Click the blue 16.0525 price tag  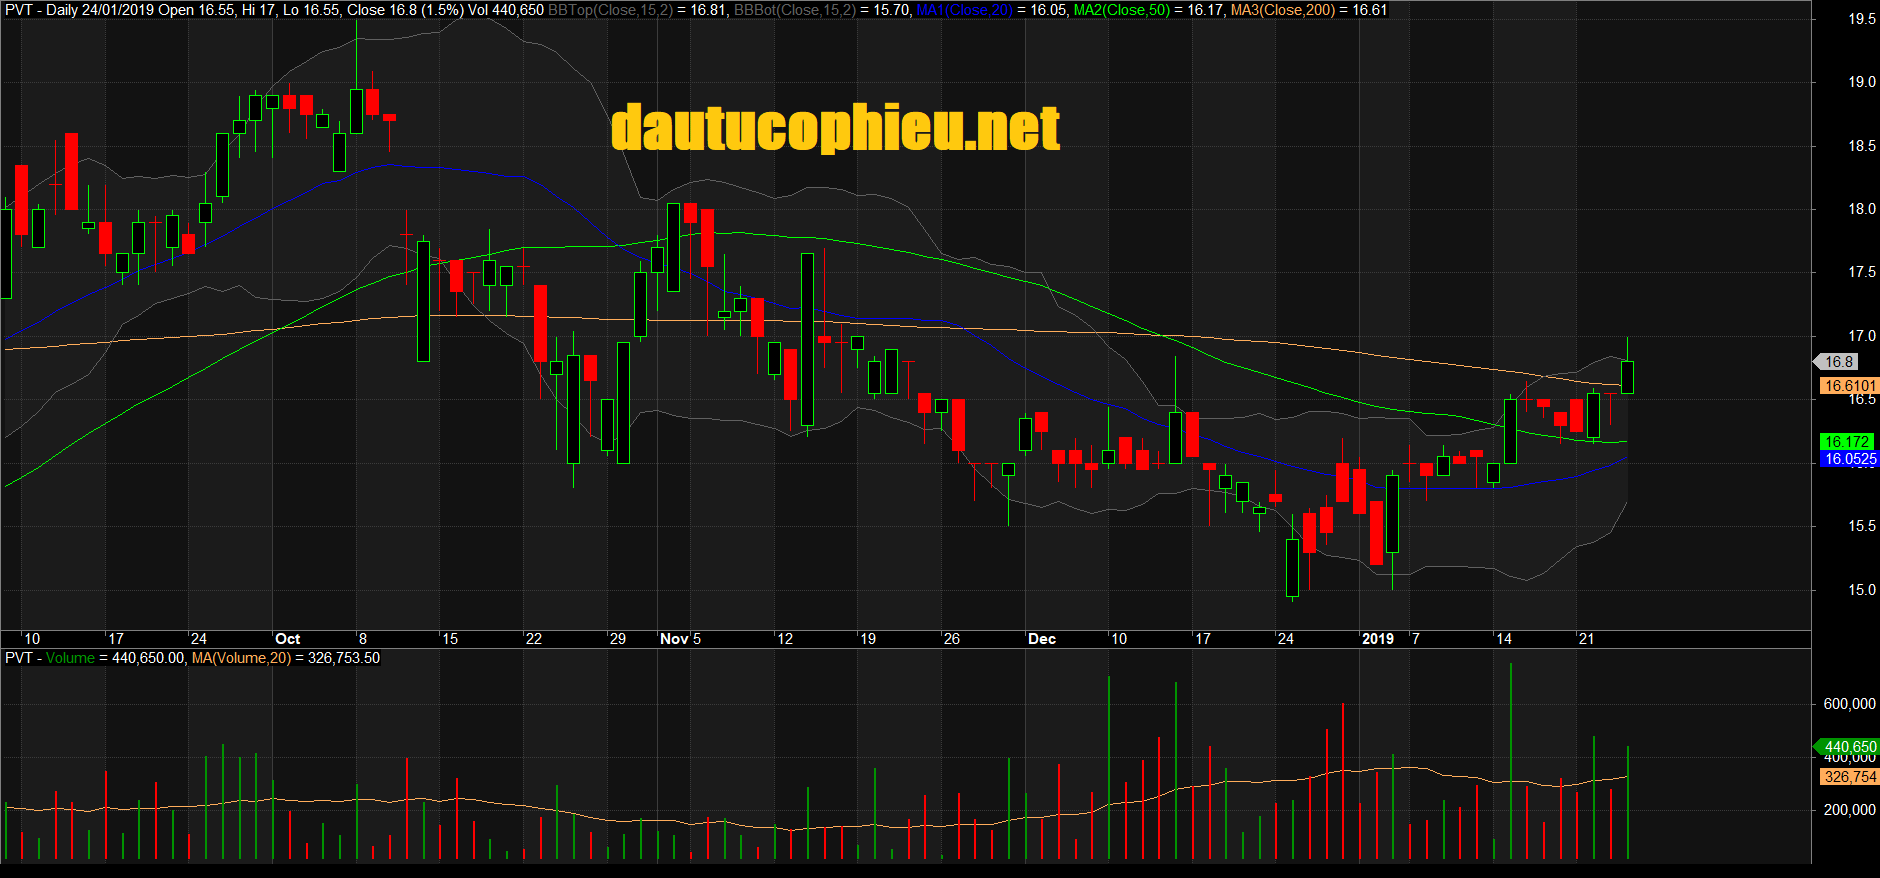coord(1850,459)
